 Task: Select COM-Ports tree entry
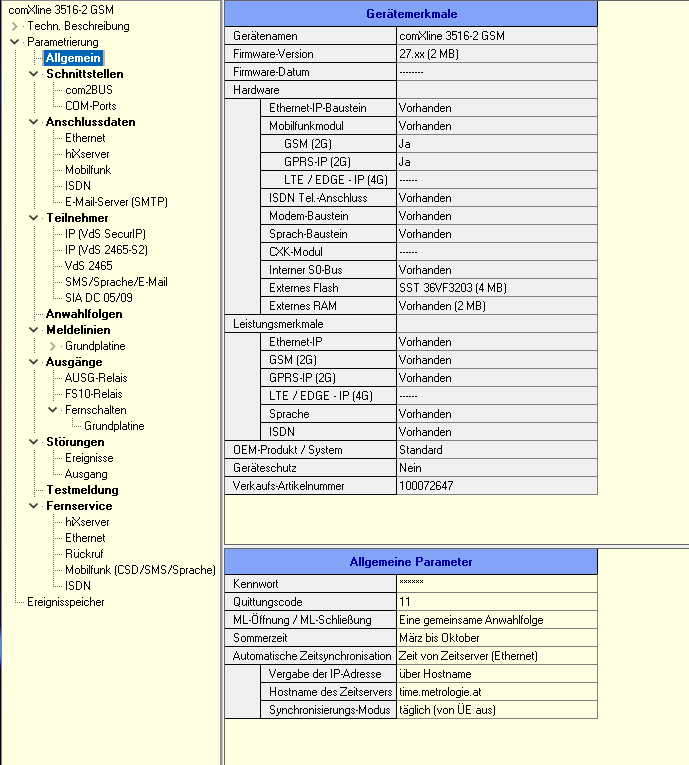click(90, 106)
